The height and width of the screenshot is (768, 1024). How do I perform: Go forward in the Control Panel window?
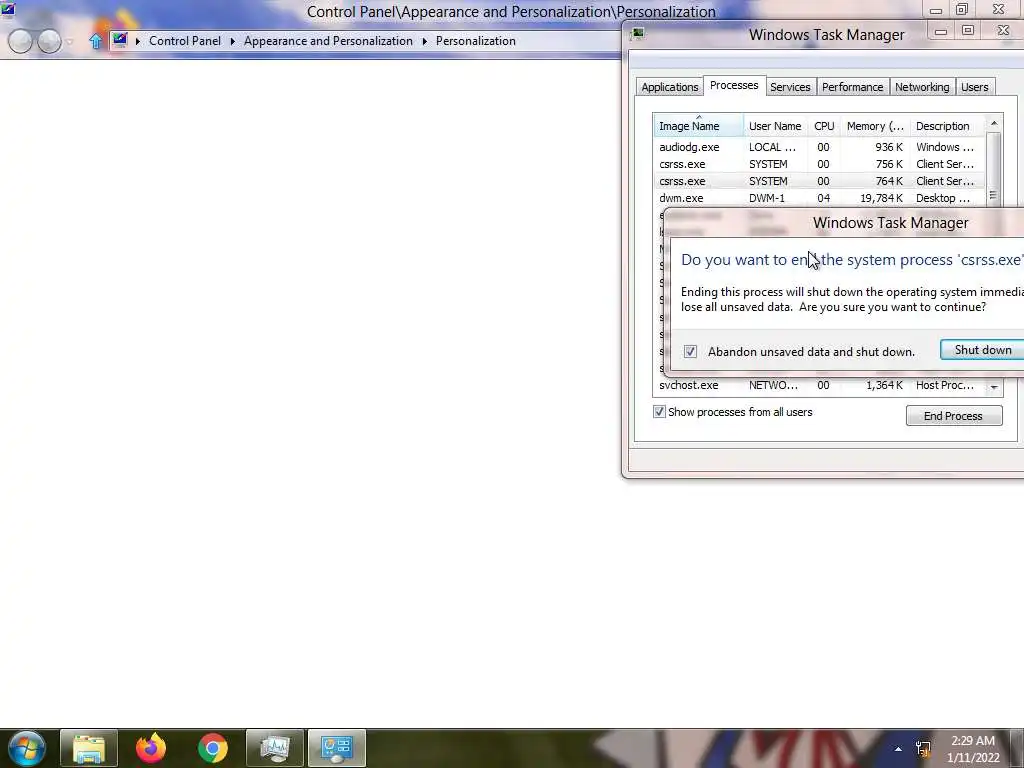[49, 41]
